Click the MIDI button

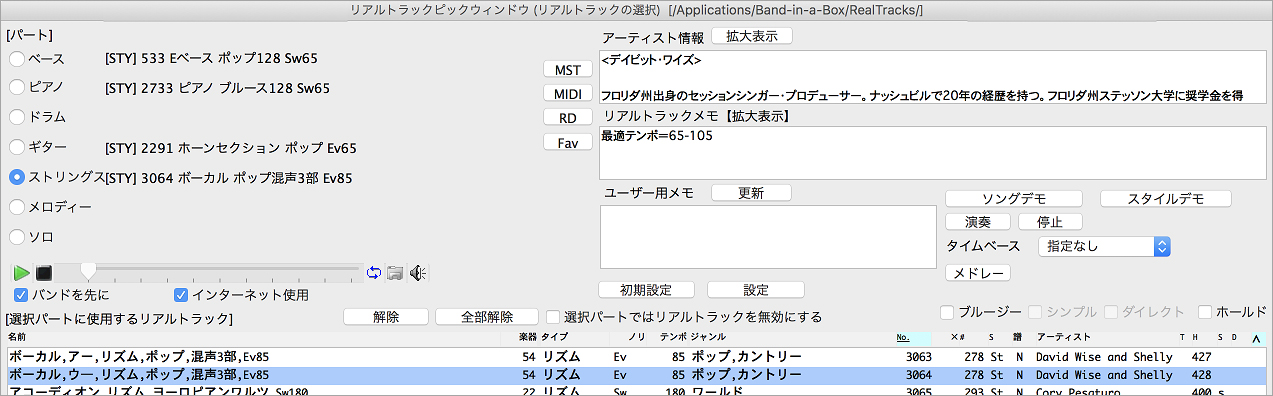click(567, 94)
